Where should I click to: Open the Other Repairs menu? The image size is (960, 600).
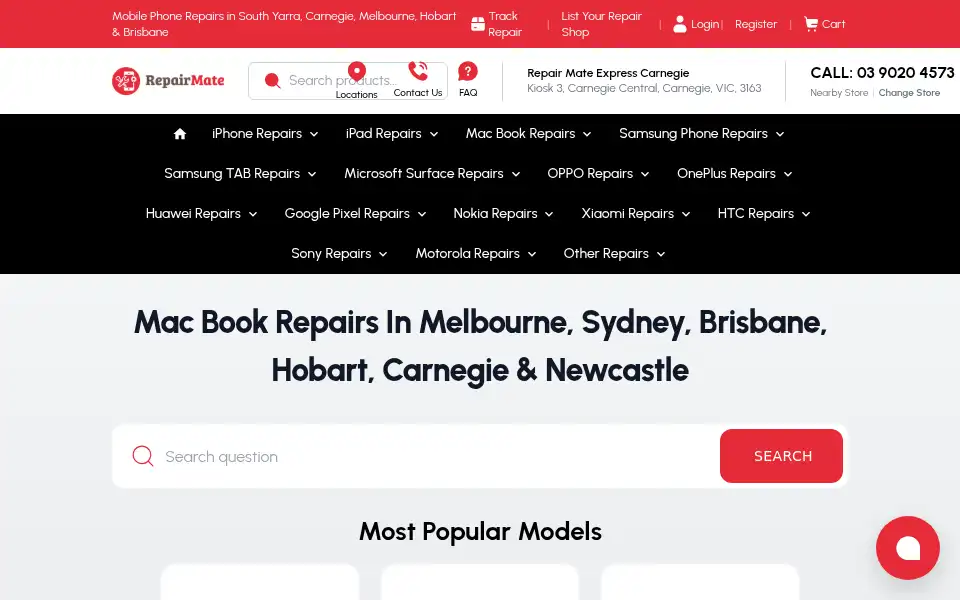tap(614, 253)
